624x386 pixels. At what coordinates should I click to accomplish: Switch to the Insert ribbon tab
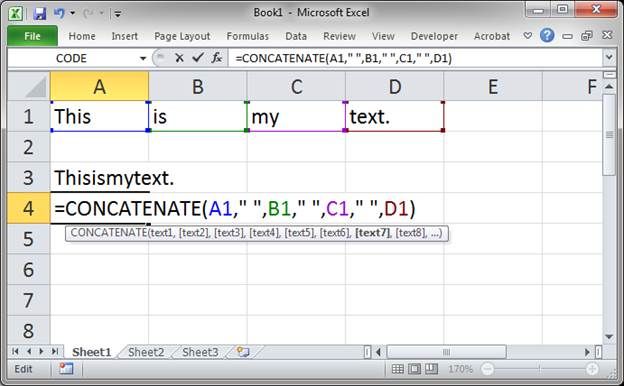pos(125,36)
